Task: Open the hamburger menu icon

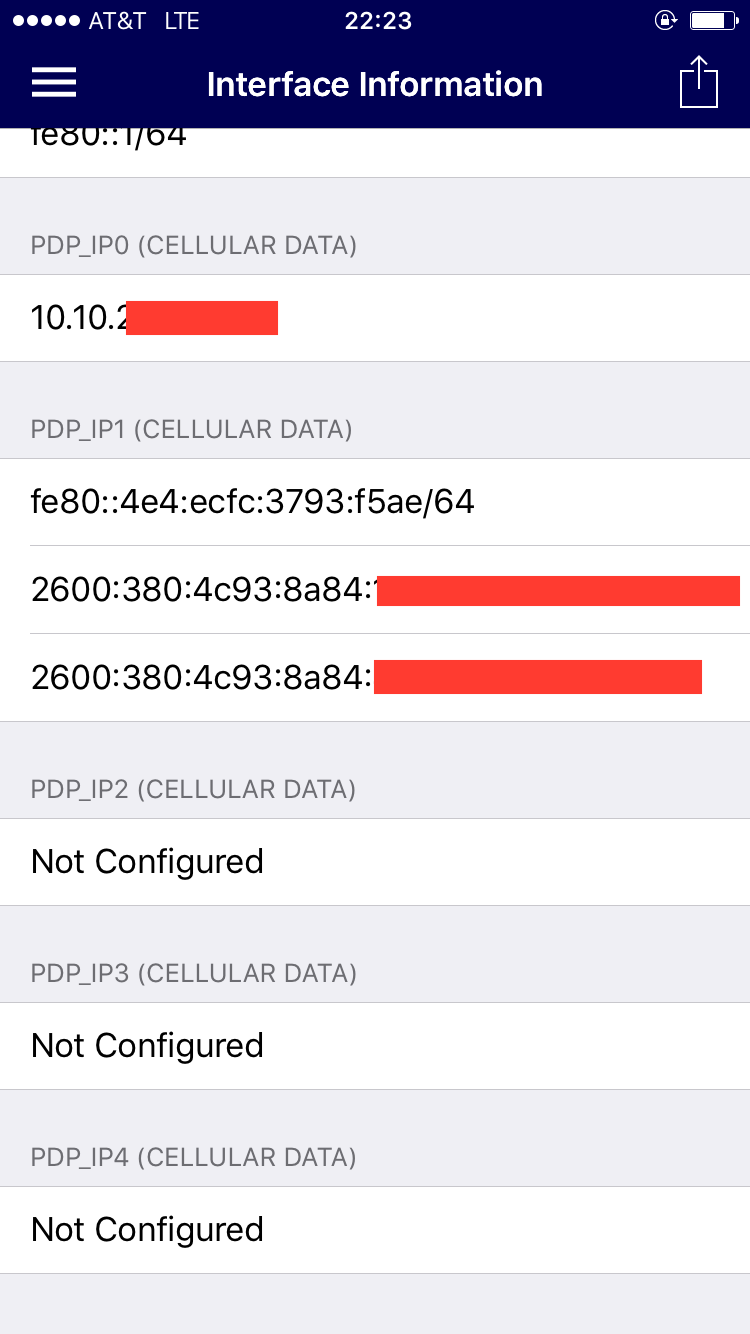Action: tap(54, 83)
